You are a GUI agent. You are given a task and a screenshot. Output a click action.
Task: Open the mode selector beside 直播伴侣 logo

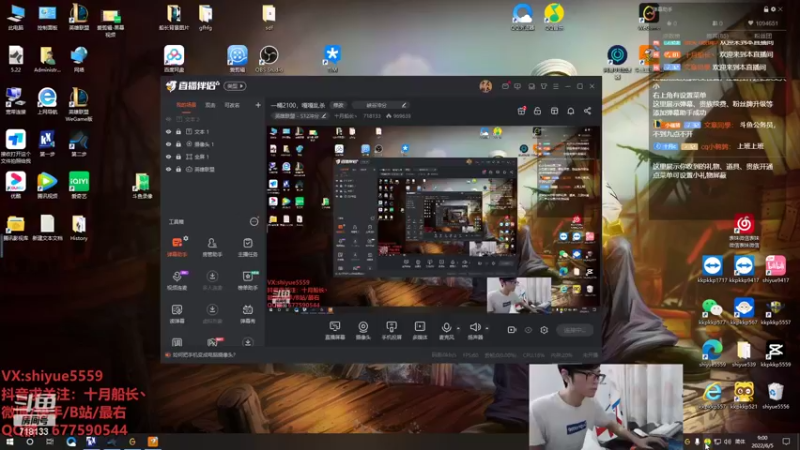[x=236, y=86]
